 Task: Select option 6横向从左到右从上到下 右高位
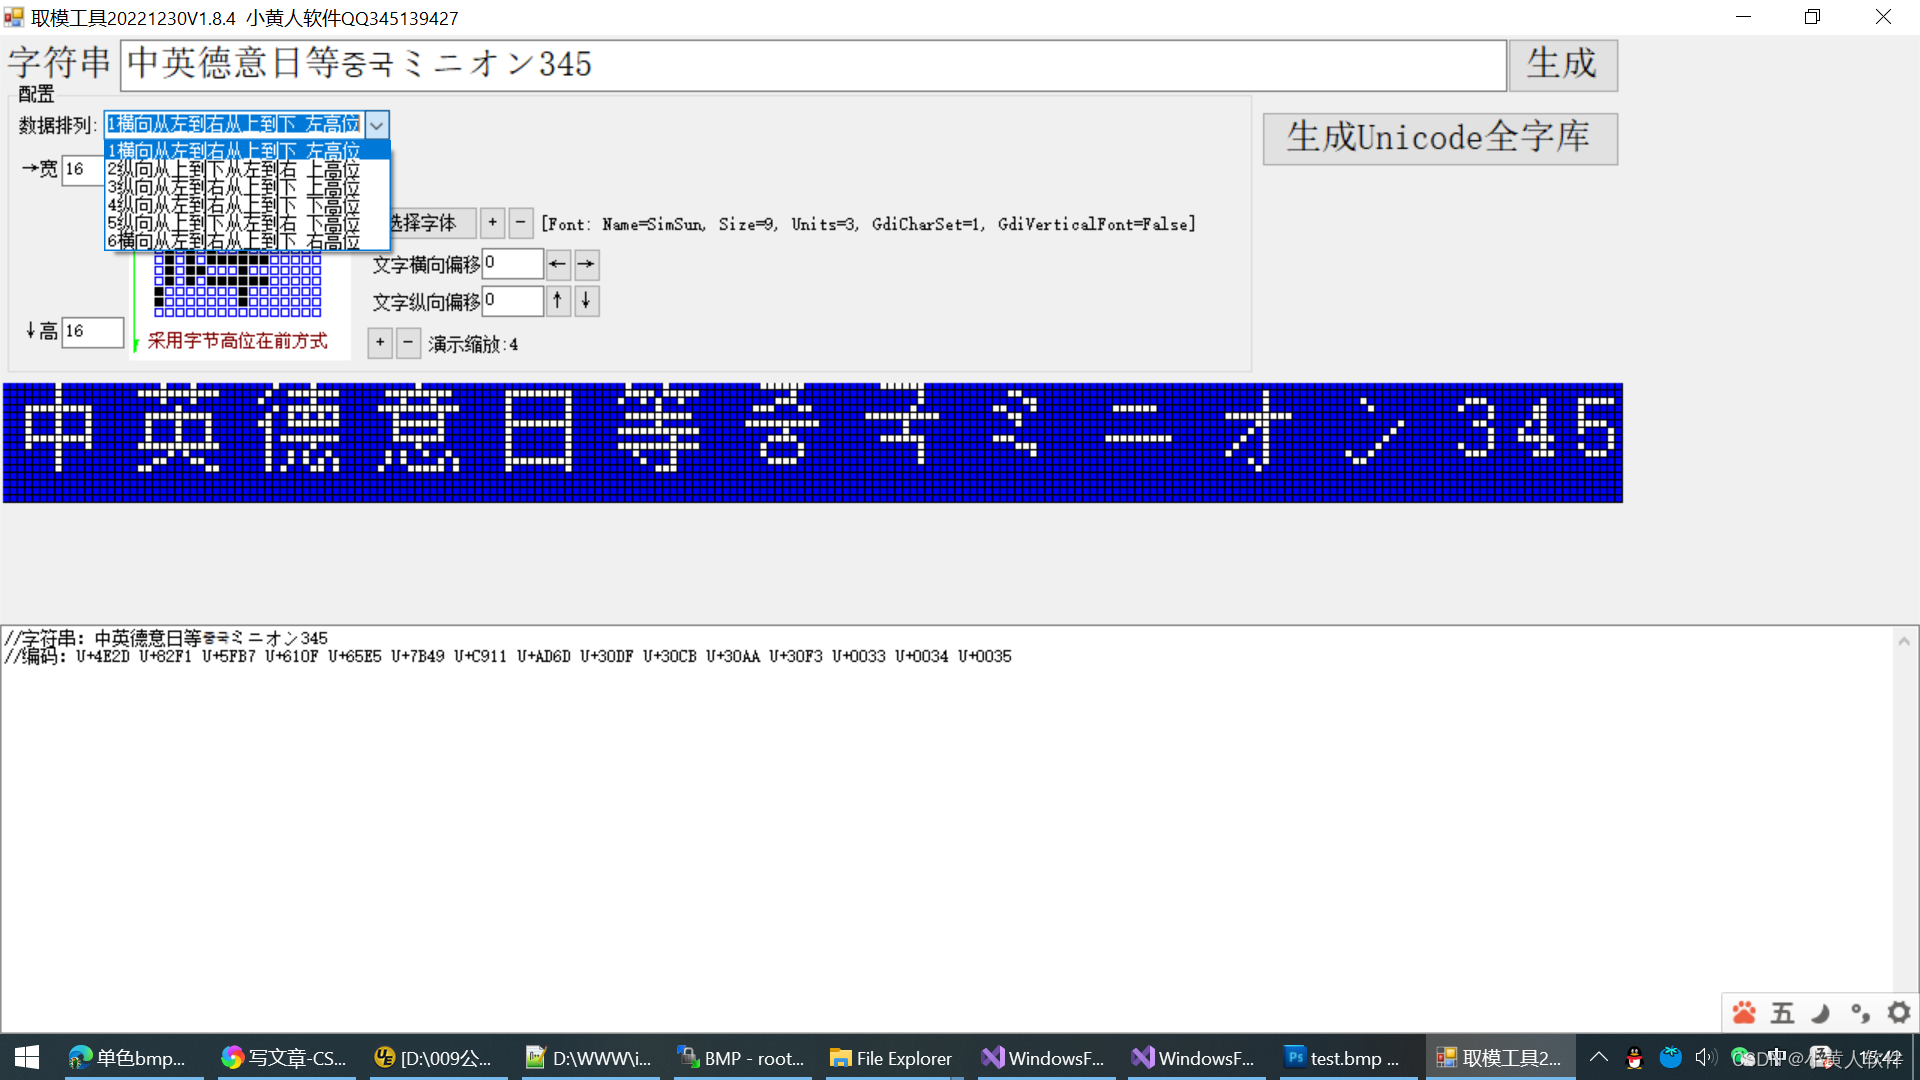(x=235, y=241)
